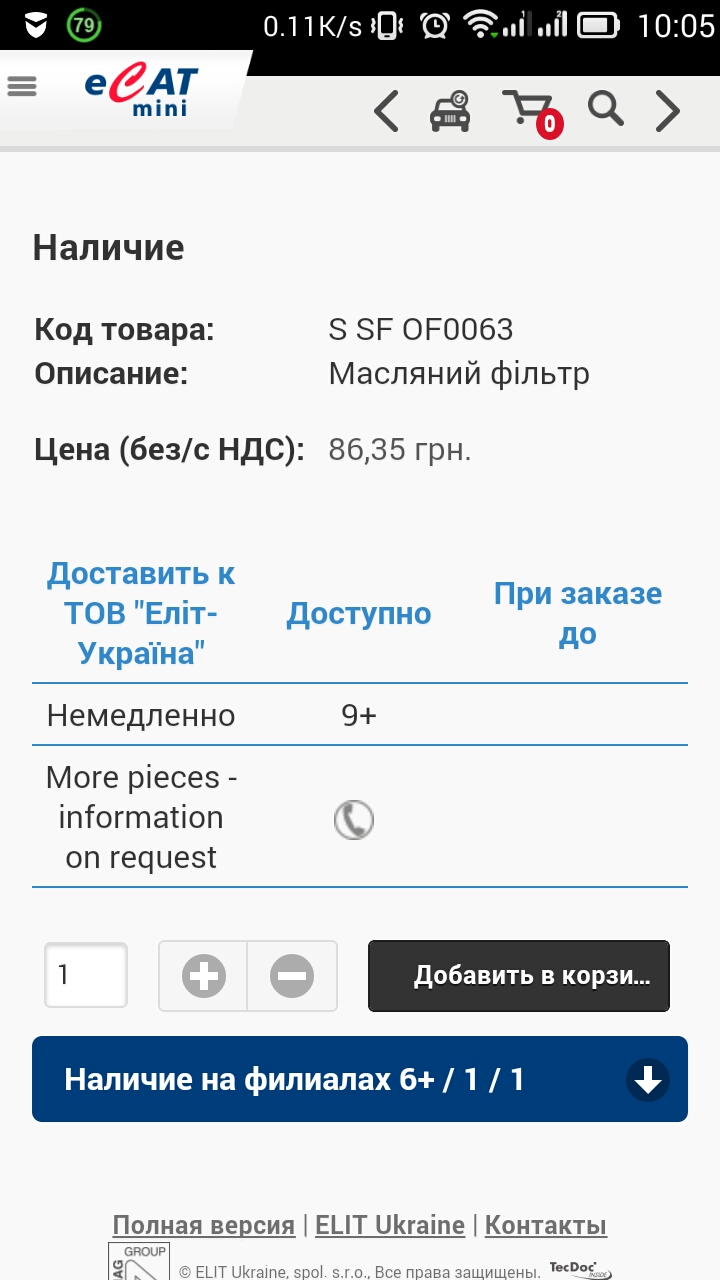Tap the При заказе до column header
Screen dimensions: 720x1280
click(578, 613)
